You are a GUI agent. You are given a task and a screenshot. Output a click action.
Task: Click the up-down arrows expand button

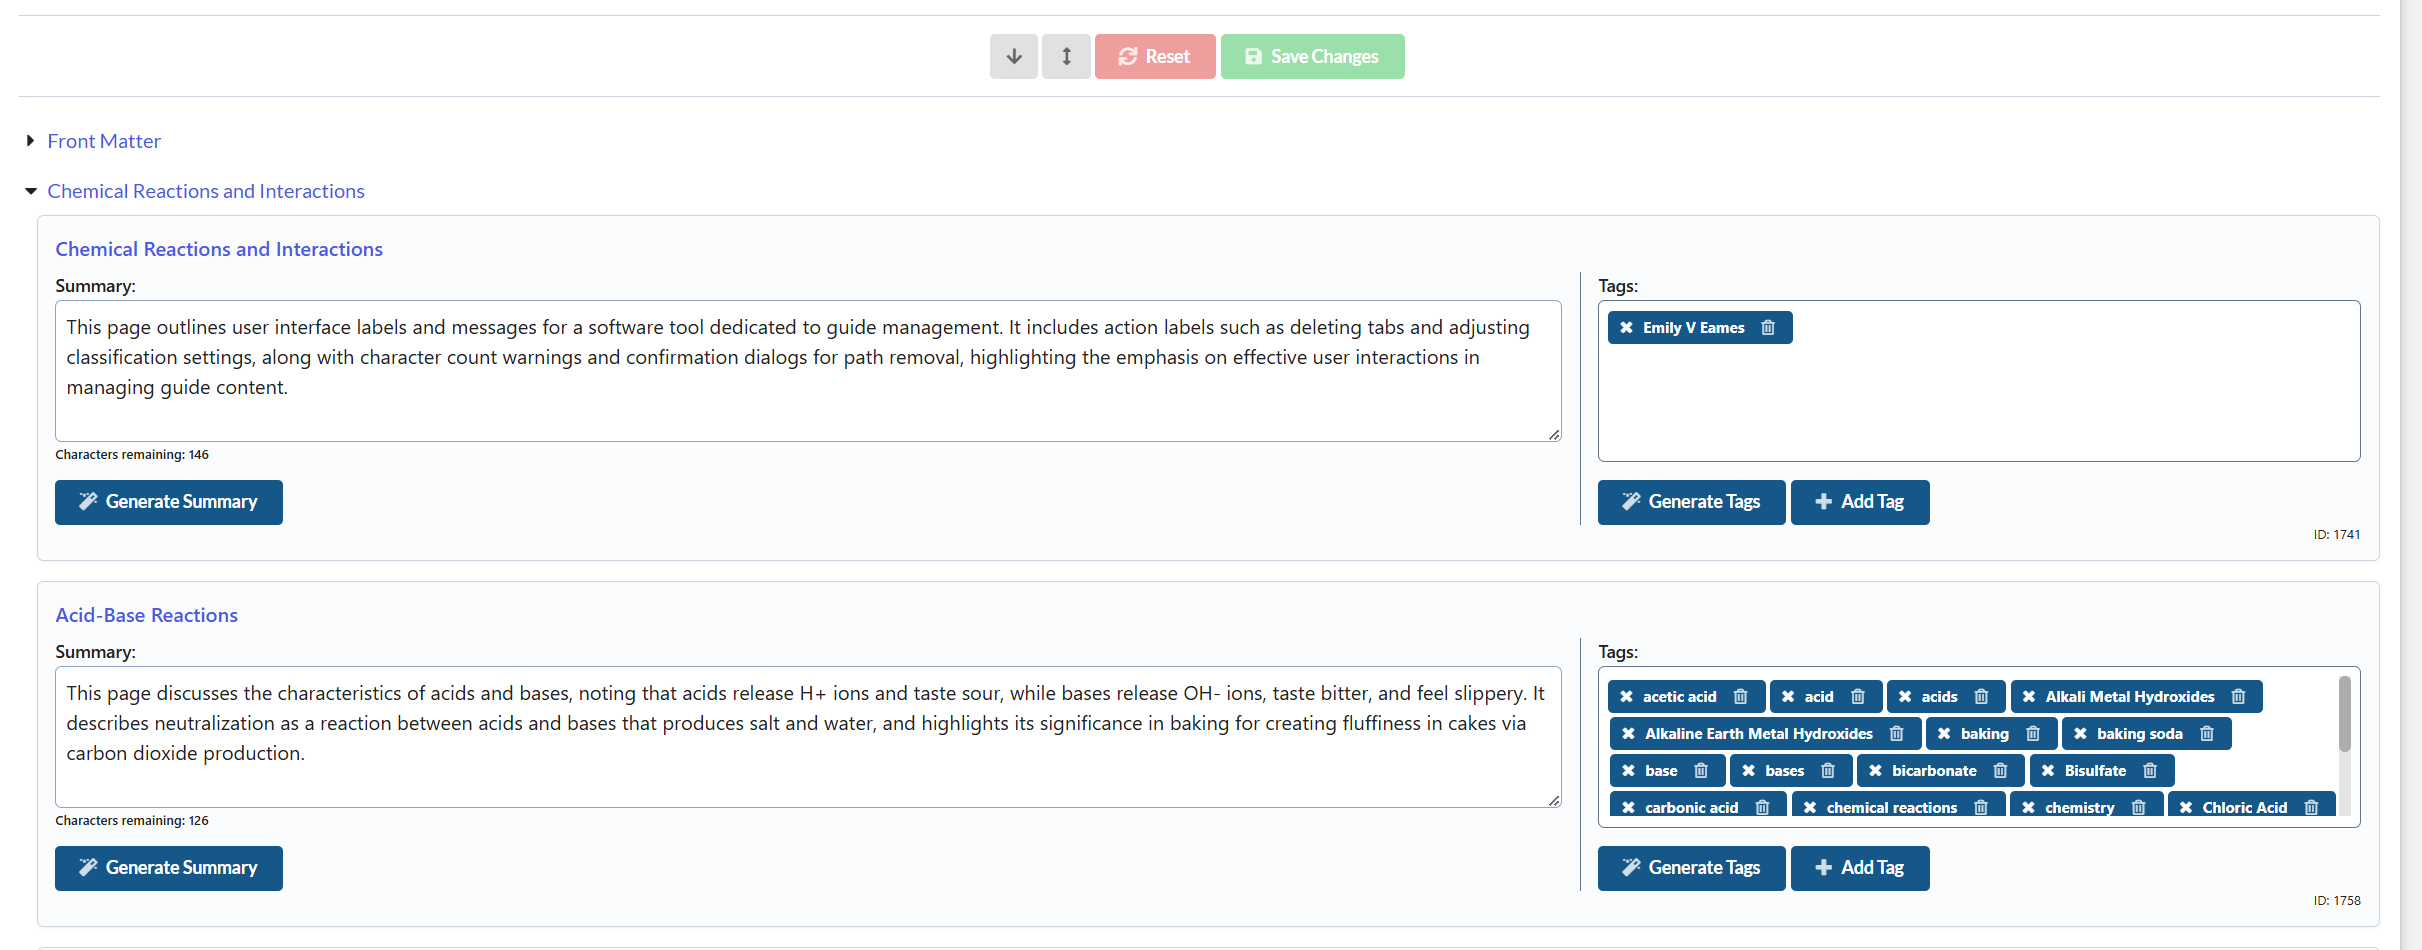pos(1066,57)
